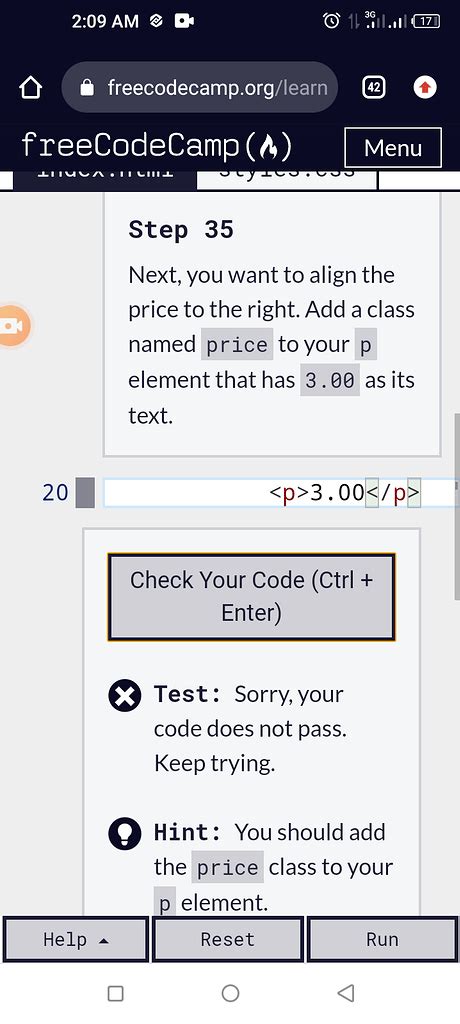Reset the lesson code
This screenshot has width=460, height=1024.
click(227, 940)
